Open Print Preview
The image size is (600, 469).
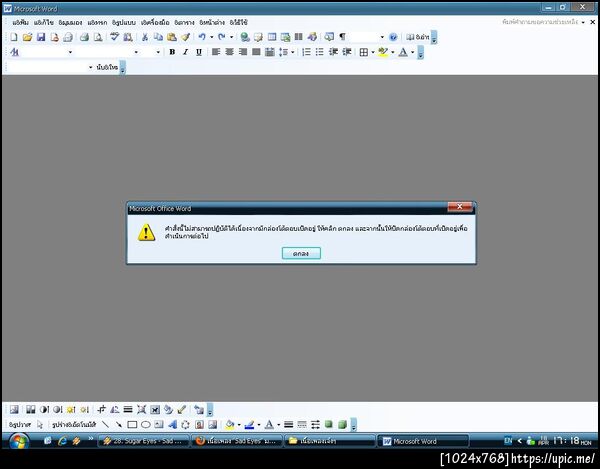coord(98,37)
